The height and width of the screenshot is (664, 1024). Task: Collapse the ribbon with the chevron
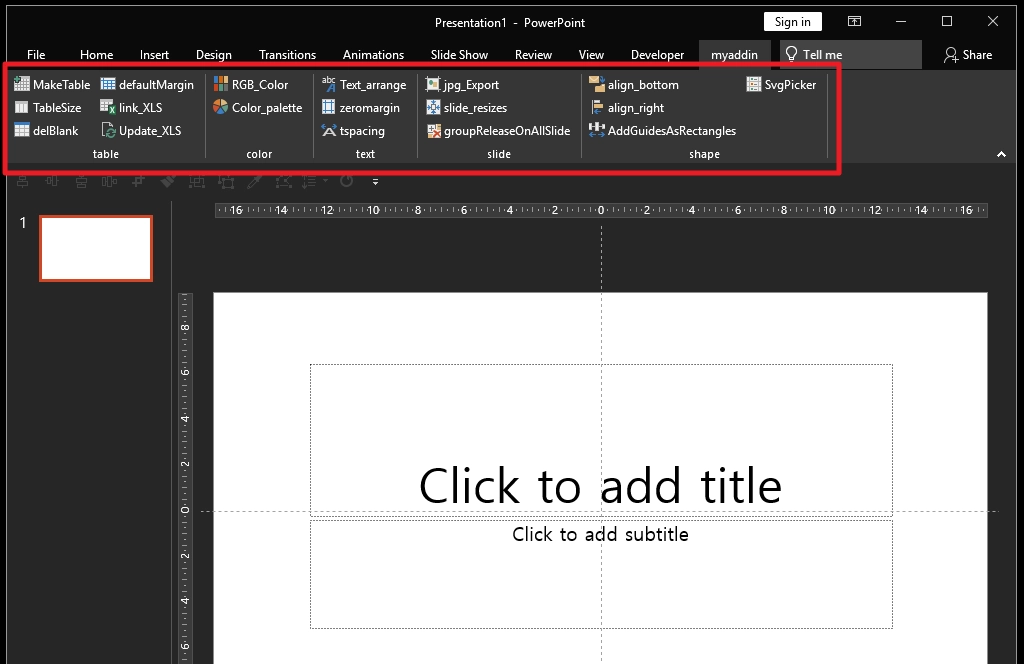[1001, 154]
